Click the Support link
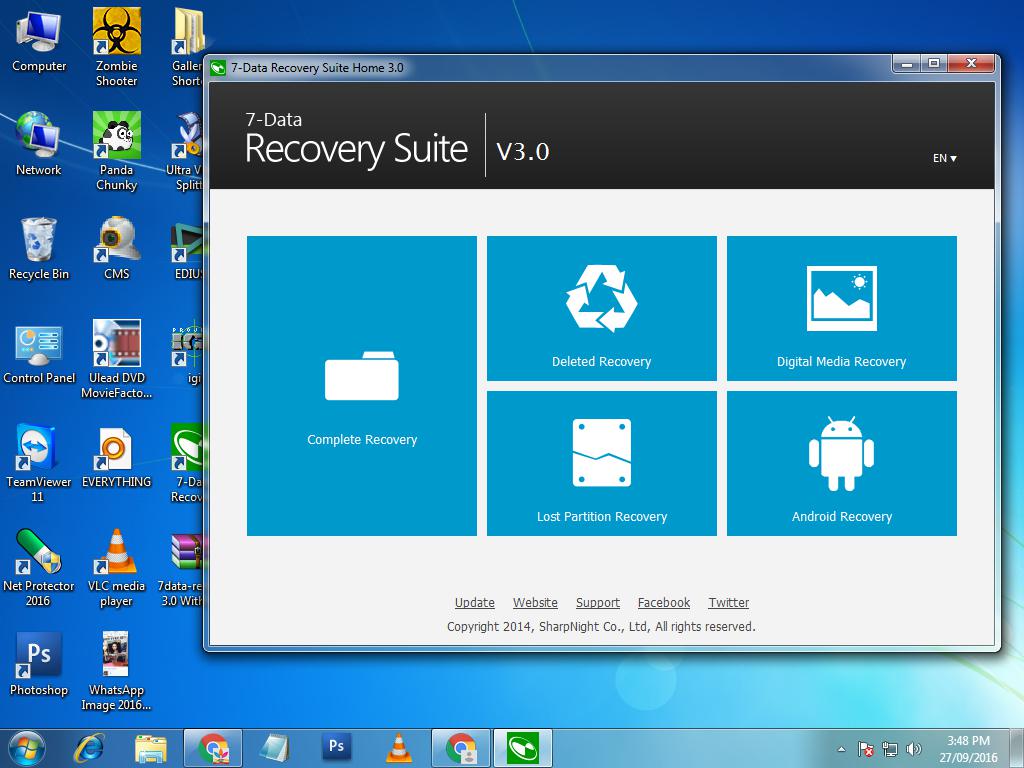Screen dimensions: 1024x768 tap(598, 603)
